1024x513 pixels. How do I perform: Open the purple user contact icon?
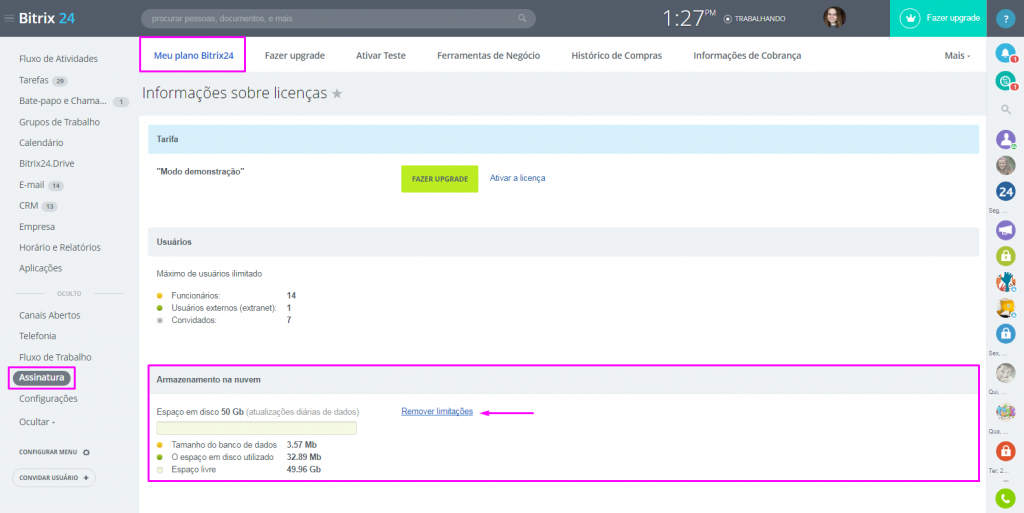tap(1006, 140)
